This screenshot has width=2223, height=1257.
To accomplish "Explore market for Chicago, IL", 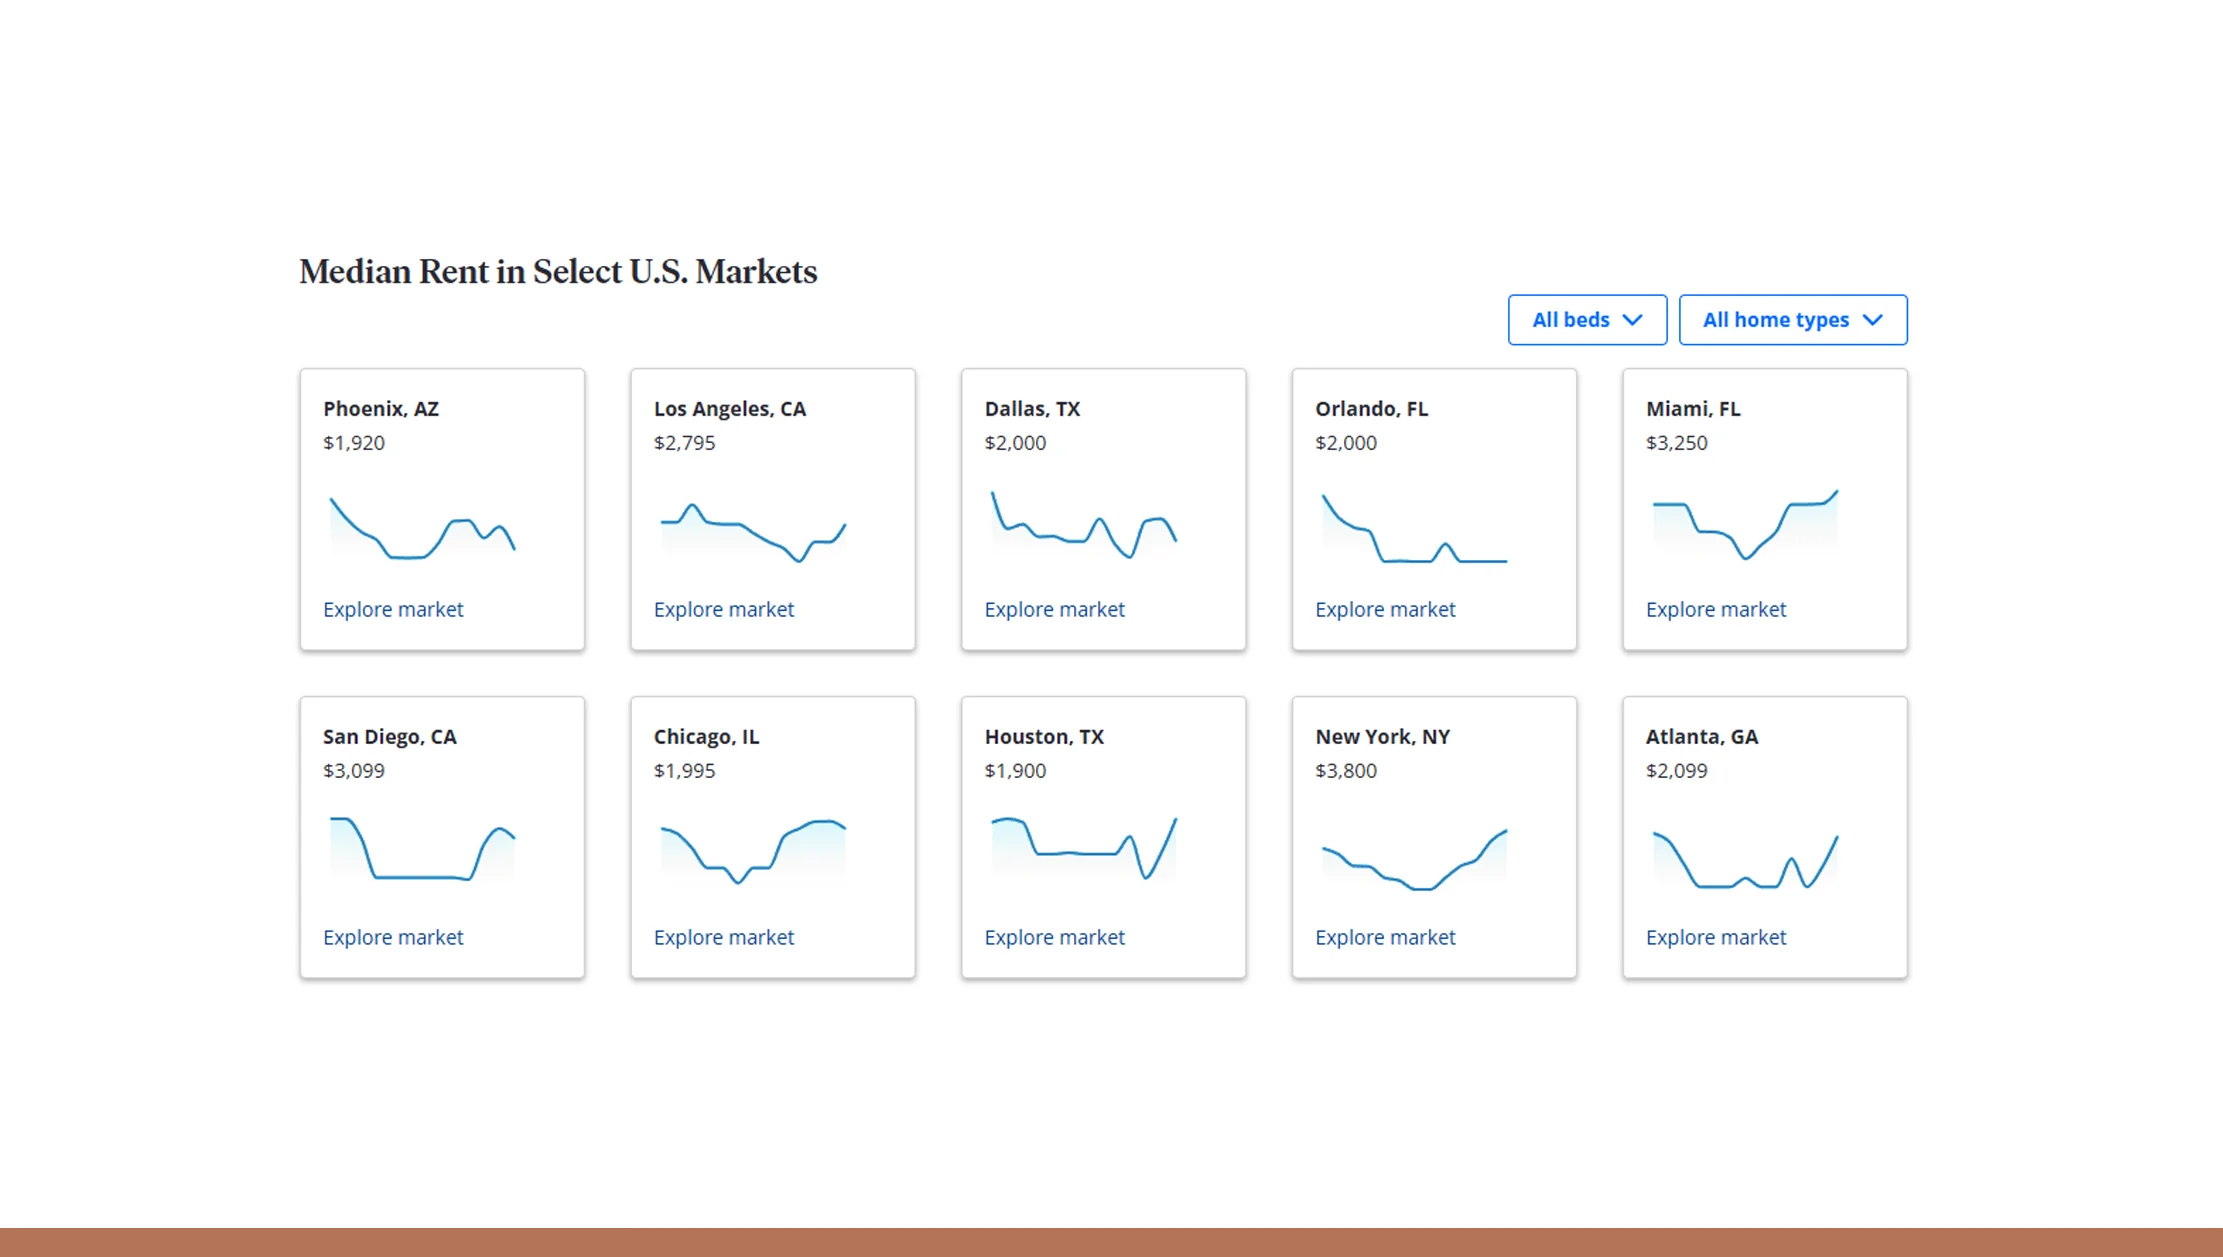I will 723,937.
